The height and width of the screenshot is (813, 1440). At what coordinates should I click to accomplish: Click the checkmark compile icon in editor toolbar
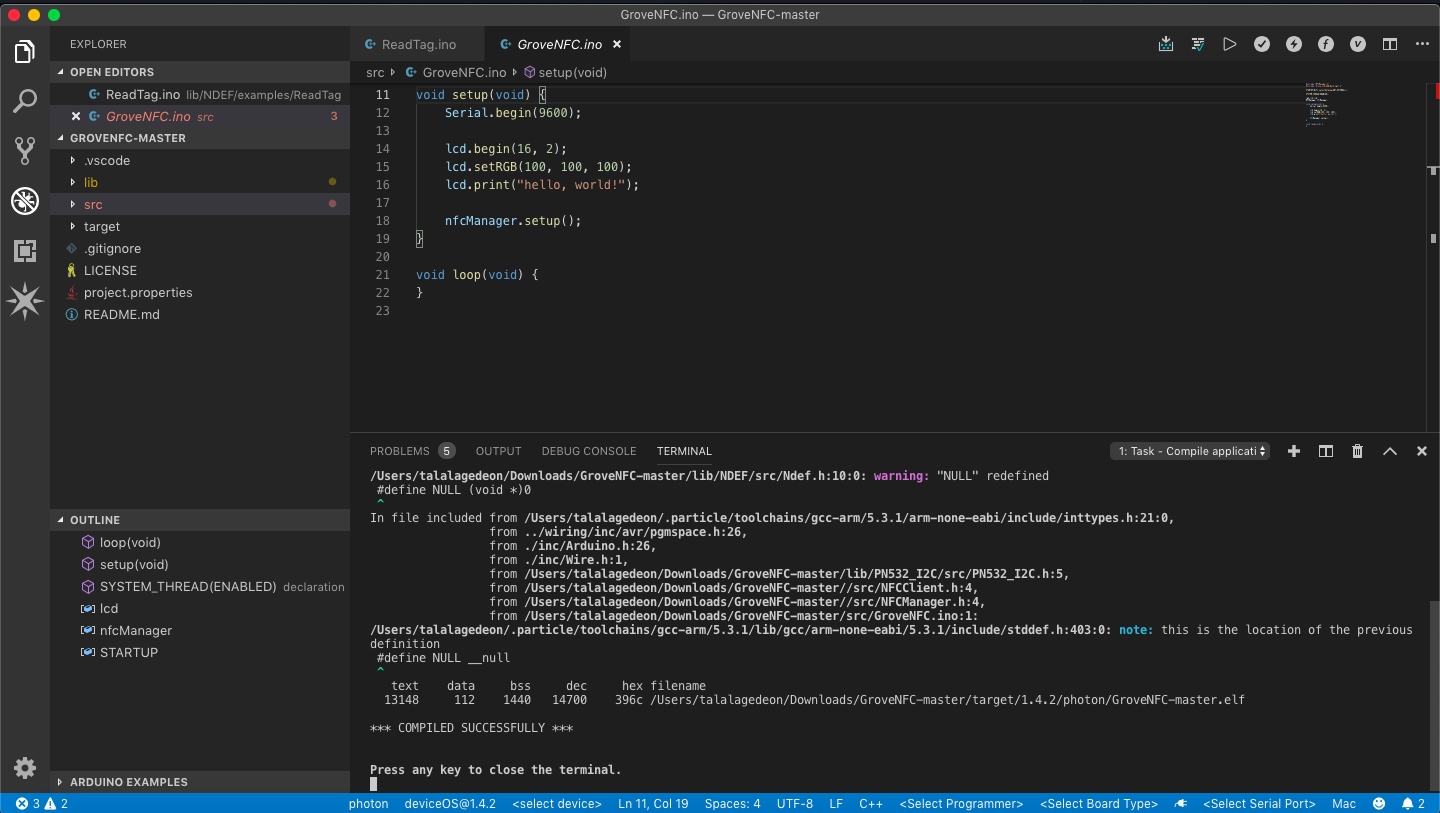(1262, 44)
